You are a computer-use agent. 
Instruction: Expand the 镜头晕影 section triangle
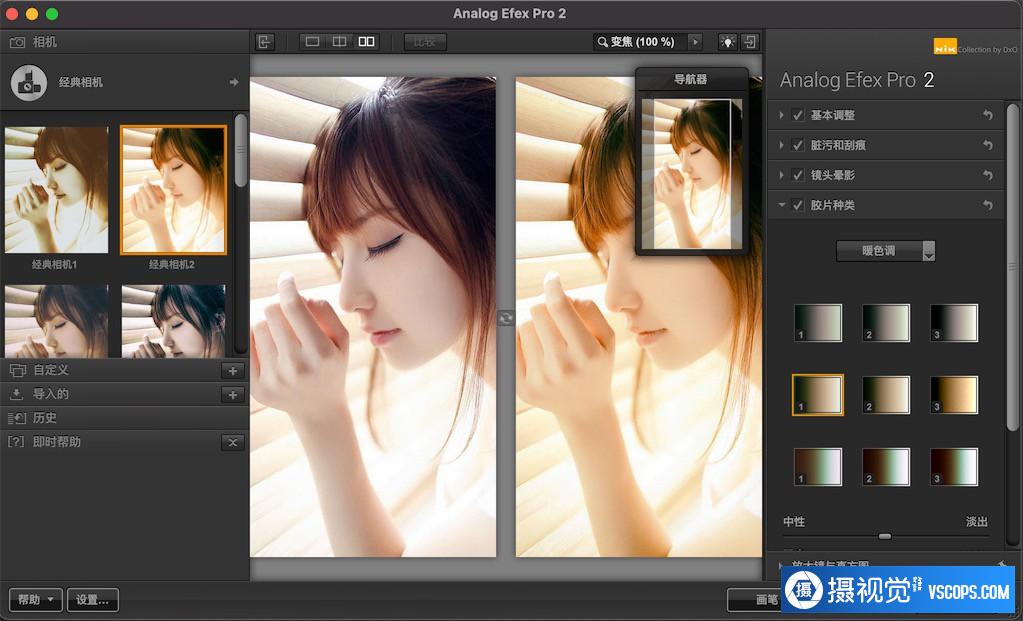[x=781, y=175]
